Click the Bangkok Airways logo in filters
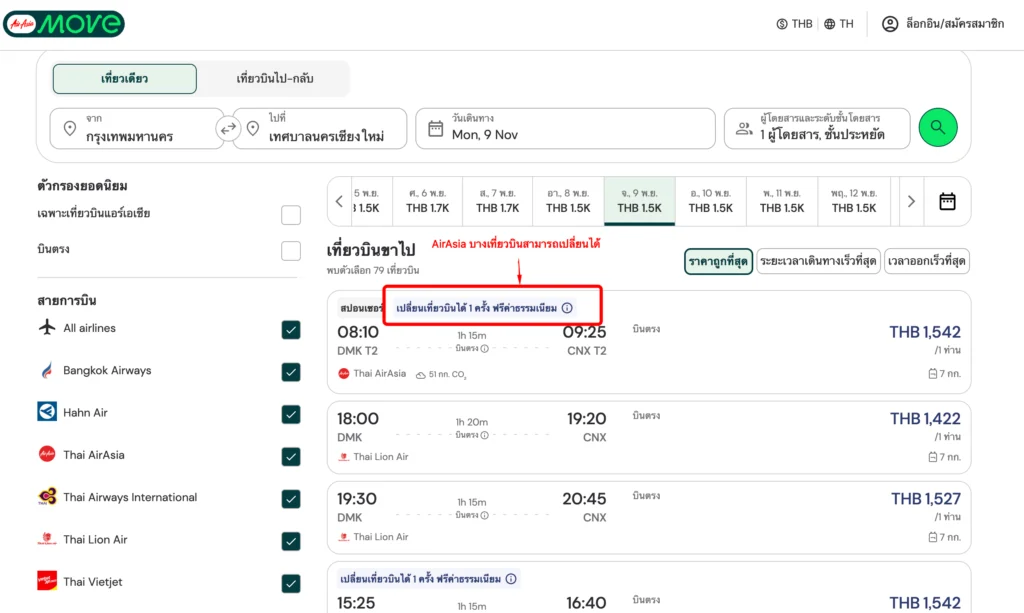The width and height of the screenshot is (1024, 613). coord(47,370)
